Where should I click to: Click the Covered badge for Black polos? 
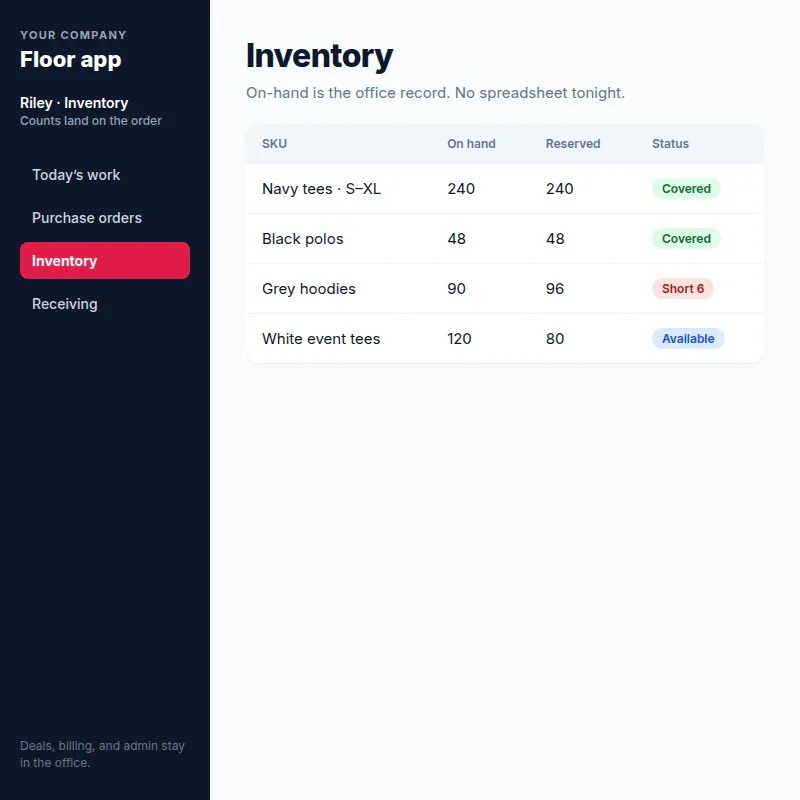tap(686, 239)
